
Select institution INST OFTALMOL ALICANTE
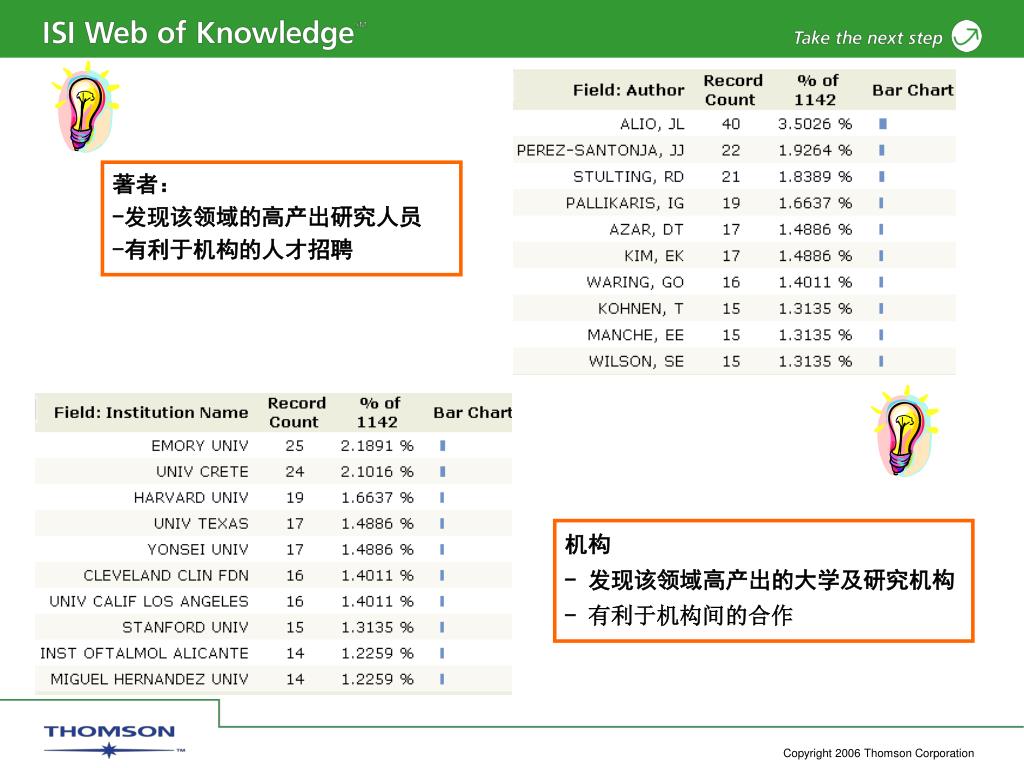144,654
